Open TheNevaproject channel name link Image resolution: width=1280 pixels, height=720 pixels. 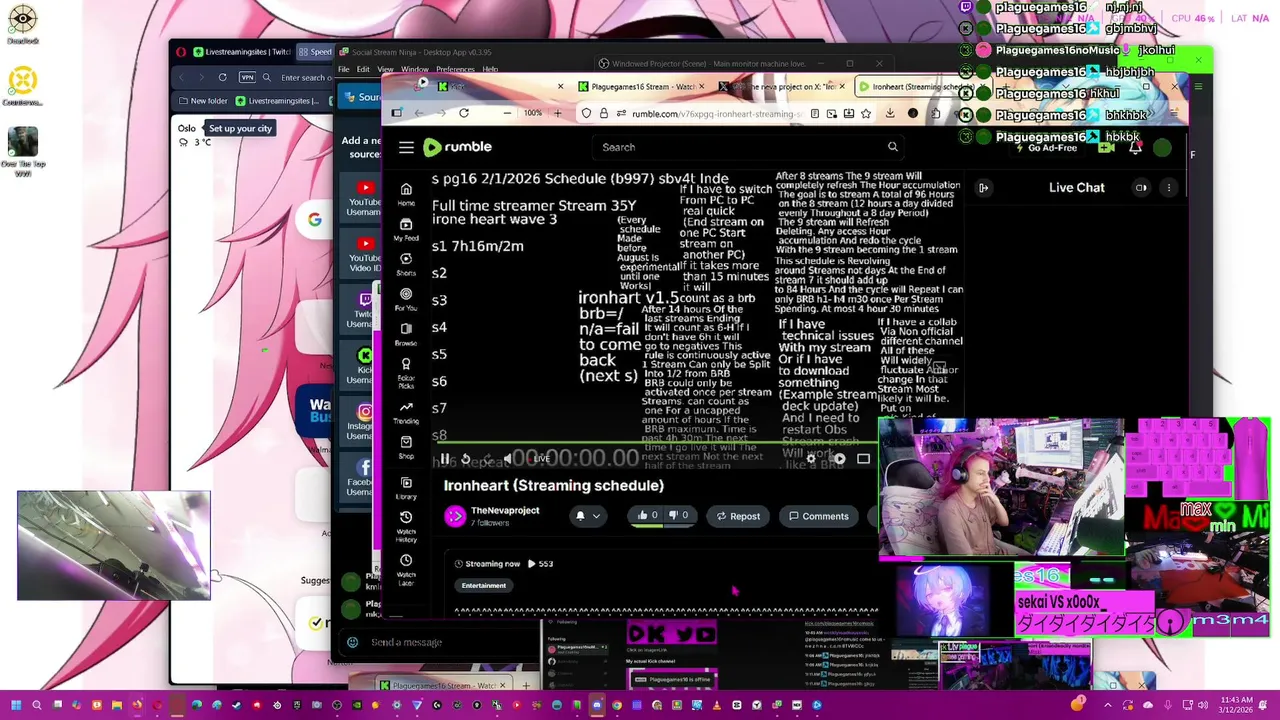point(505,510)
